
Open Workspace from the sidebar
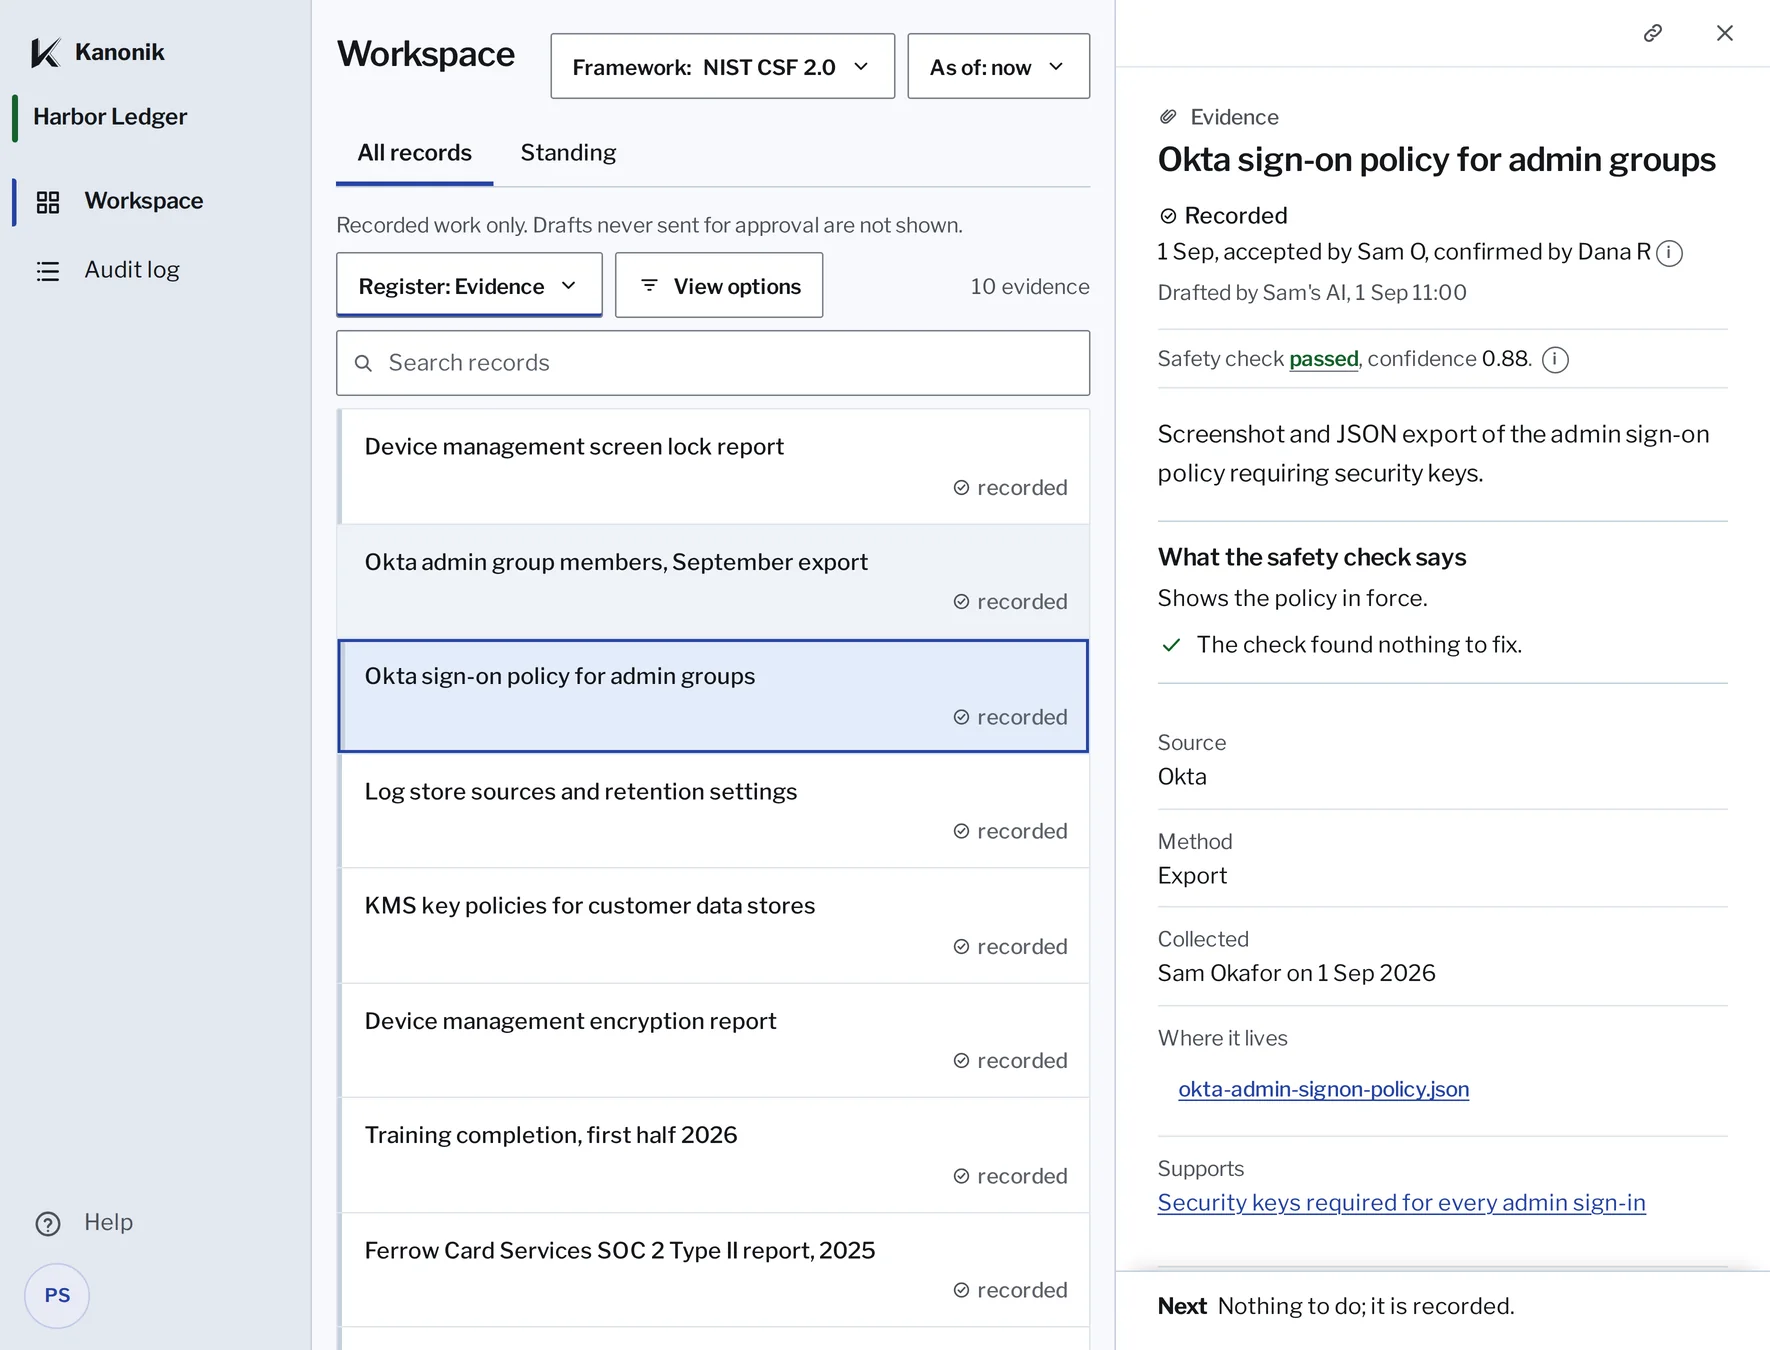click(143, 201)
